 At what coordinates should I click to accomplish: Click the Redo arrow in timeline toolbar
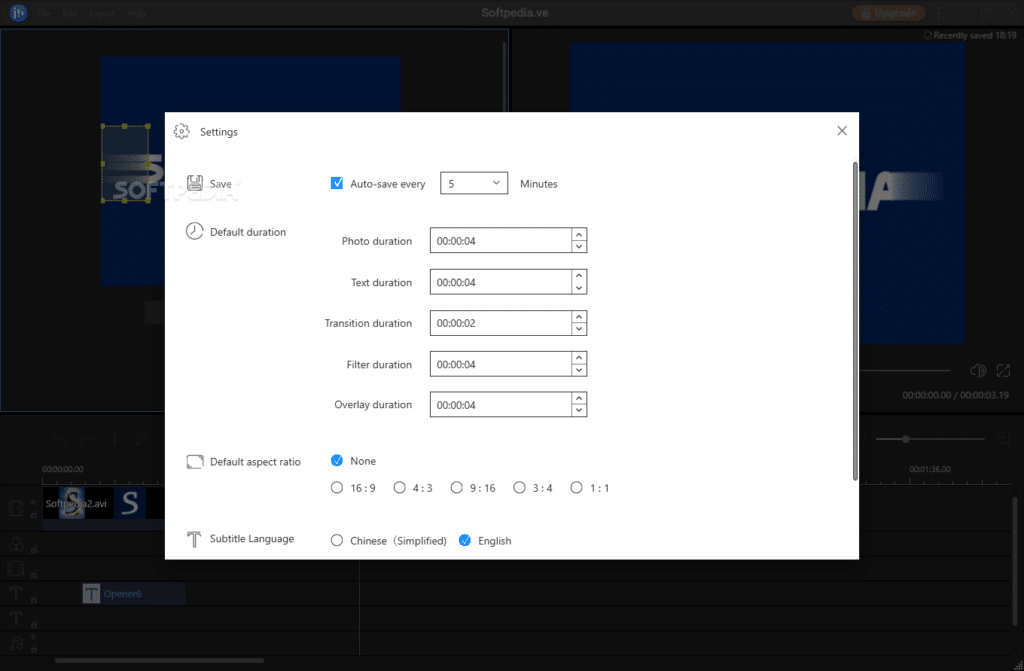tap(88, 439)
